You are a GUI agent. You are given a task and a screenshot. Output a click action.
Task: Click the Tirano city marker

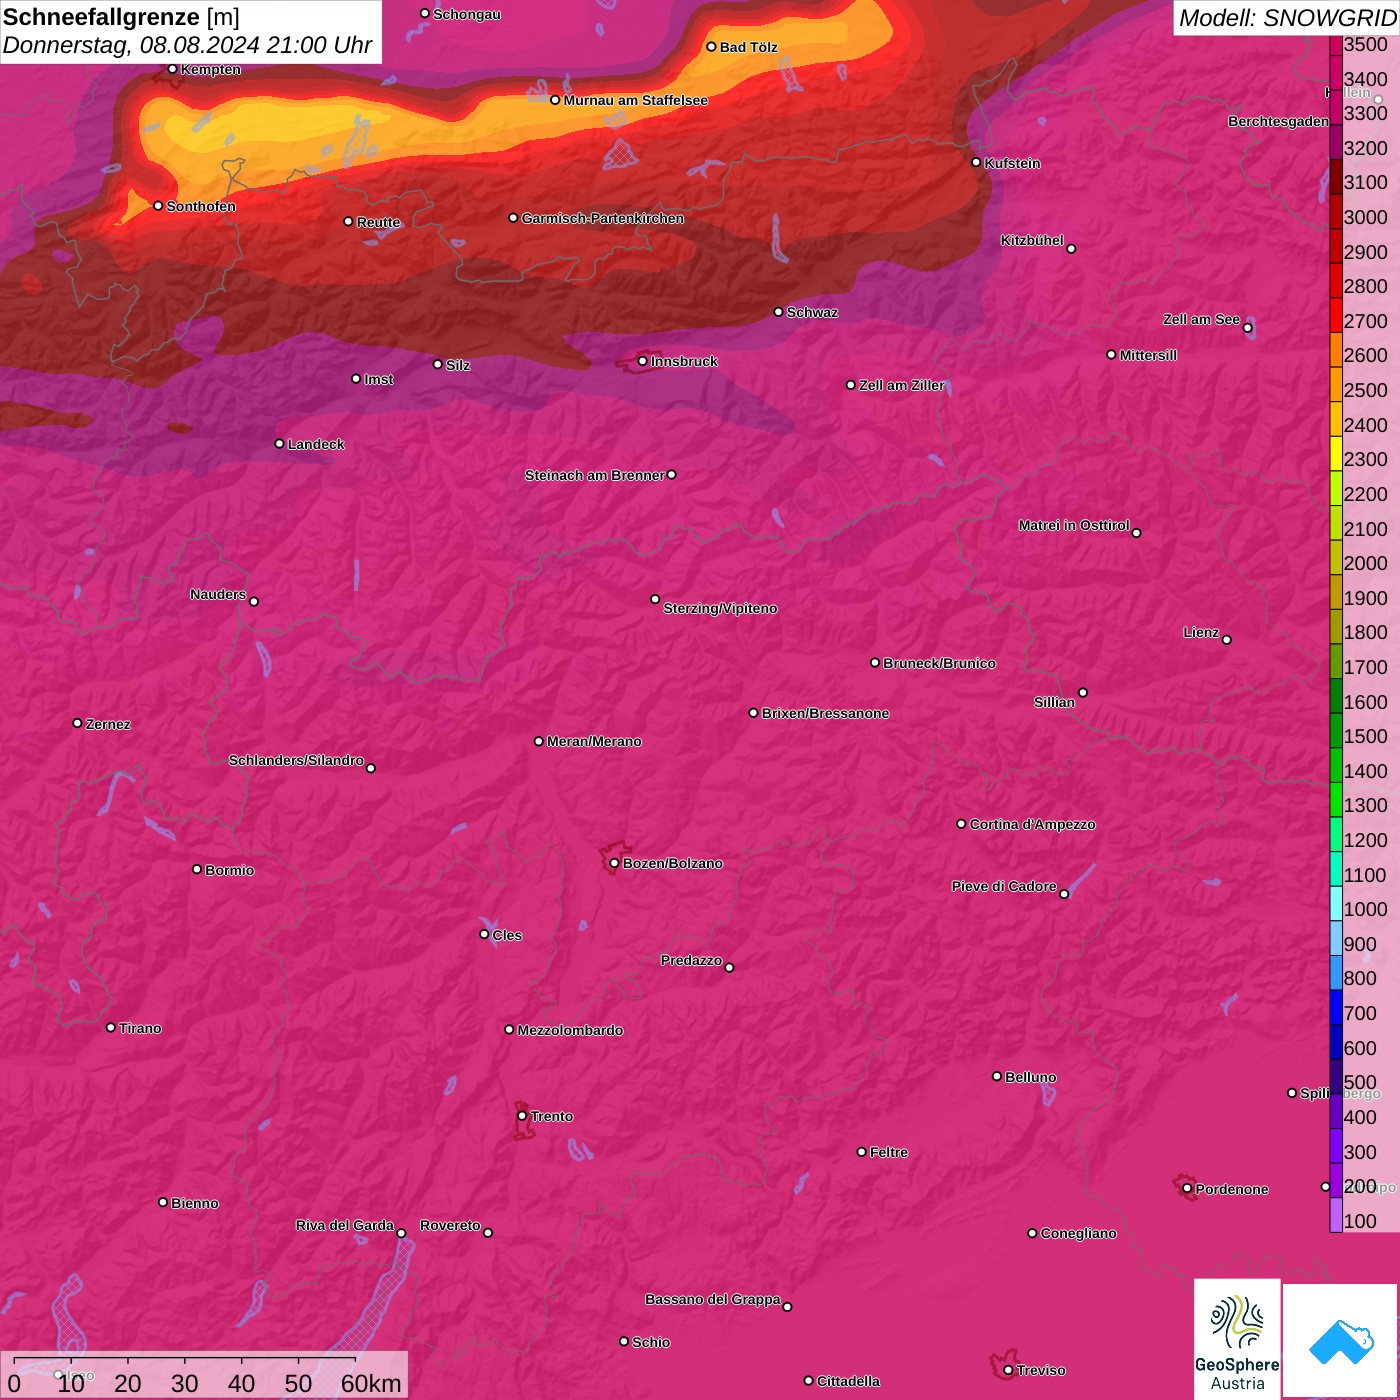tap(111, 1027)
